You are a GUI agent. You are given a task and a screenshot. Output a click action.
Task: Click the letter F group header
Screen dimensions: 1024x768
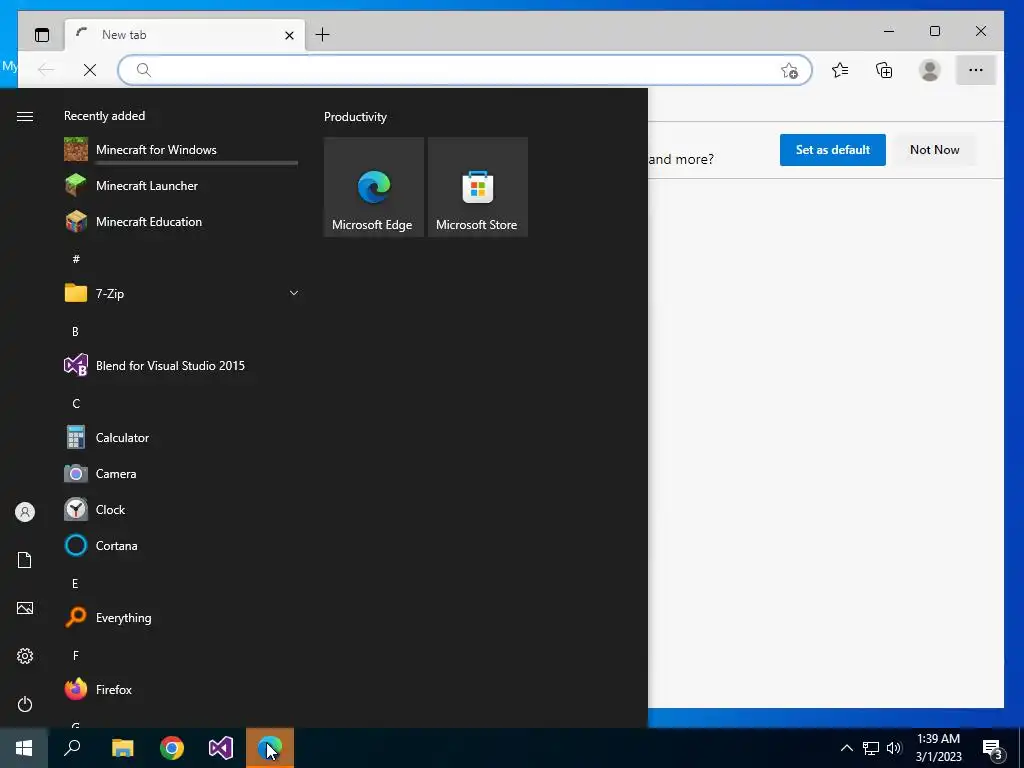[x=76, y=656]
